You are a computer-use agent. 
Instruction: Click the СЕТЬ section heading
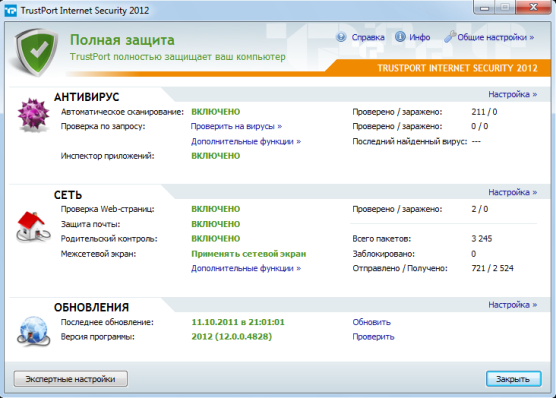coord(68,195)
